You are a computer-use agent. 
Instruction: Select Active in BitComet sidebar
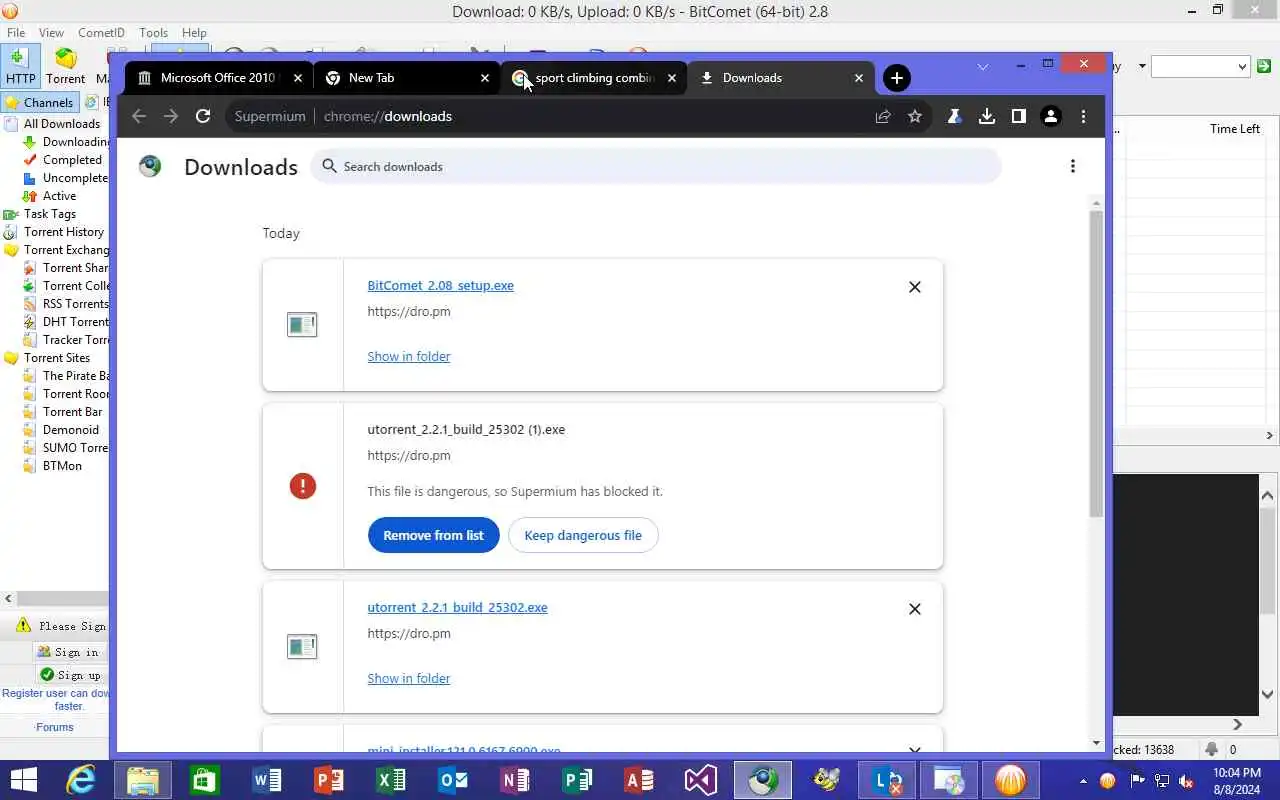coord(59,196)
